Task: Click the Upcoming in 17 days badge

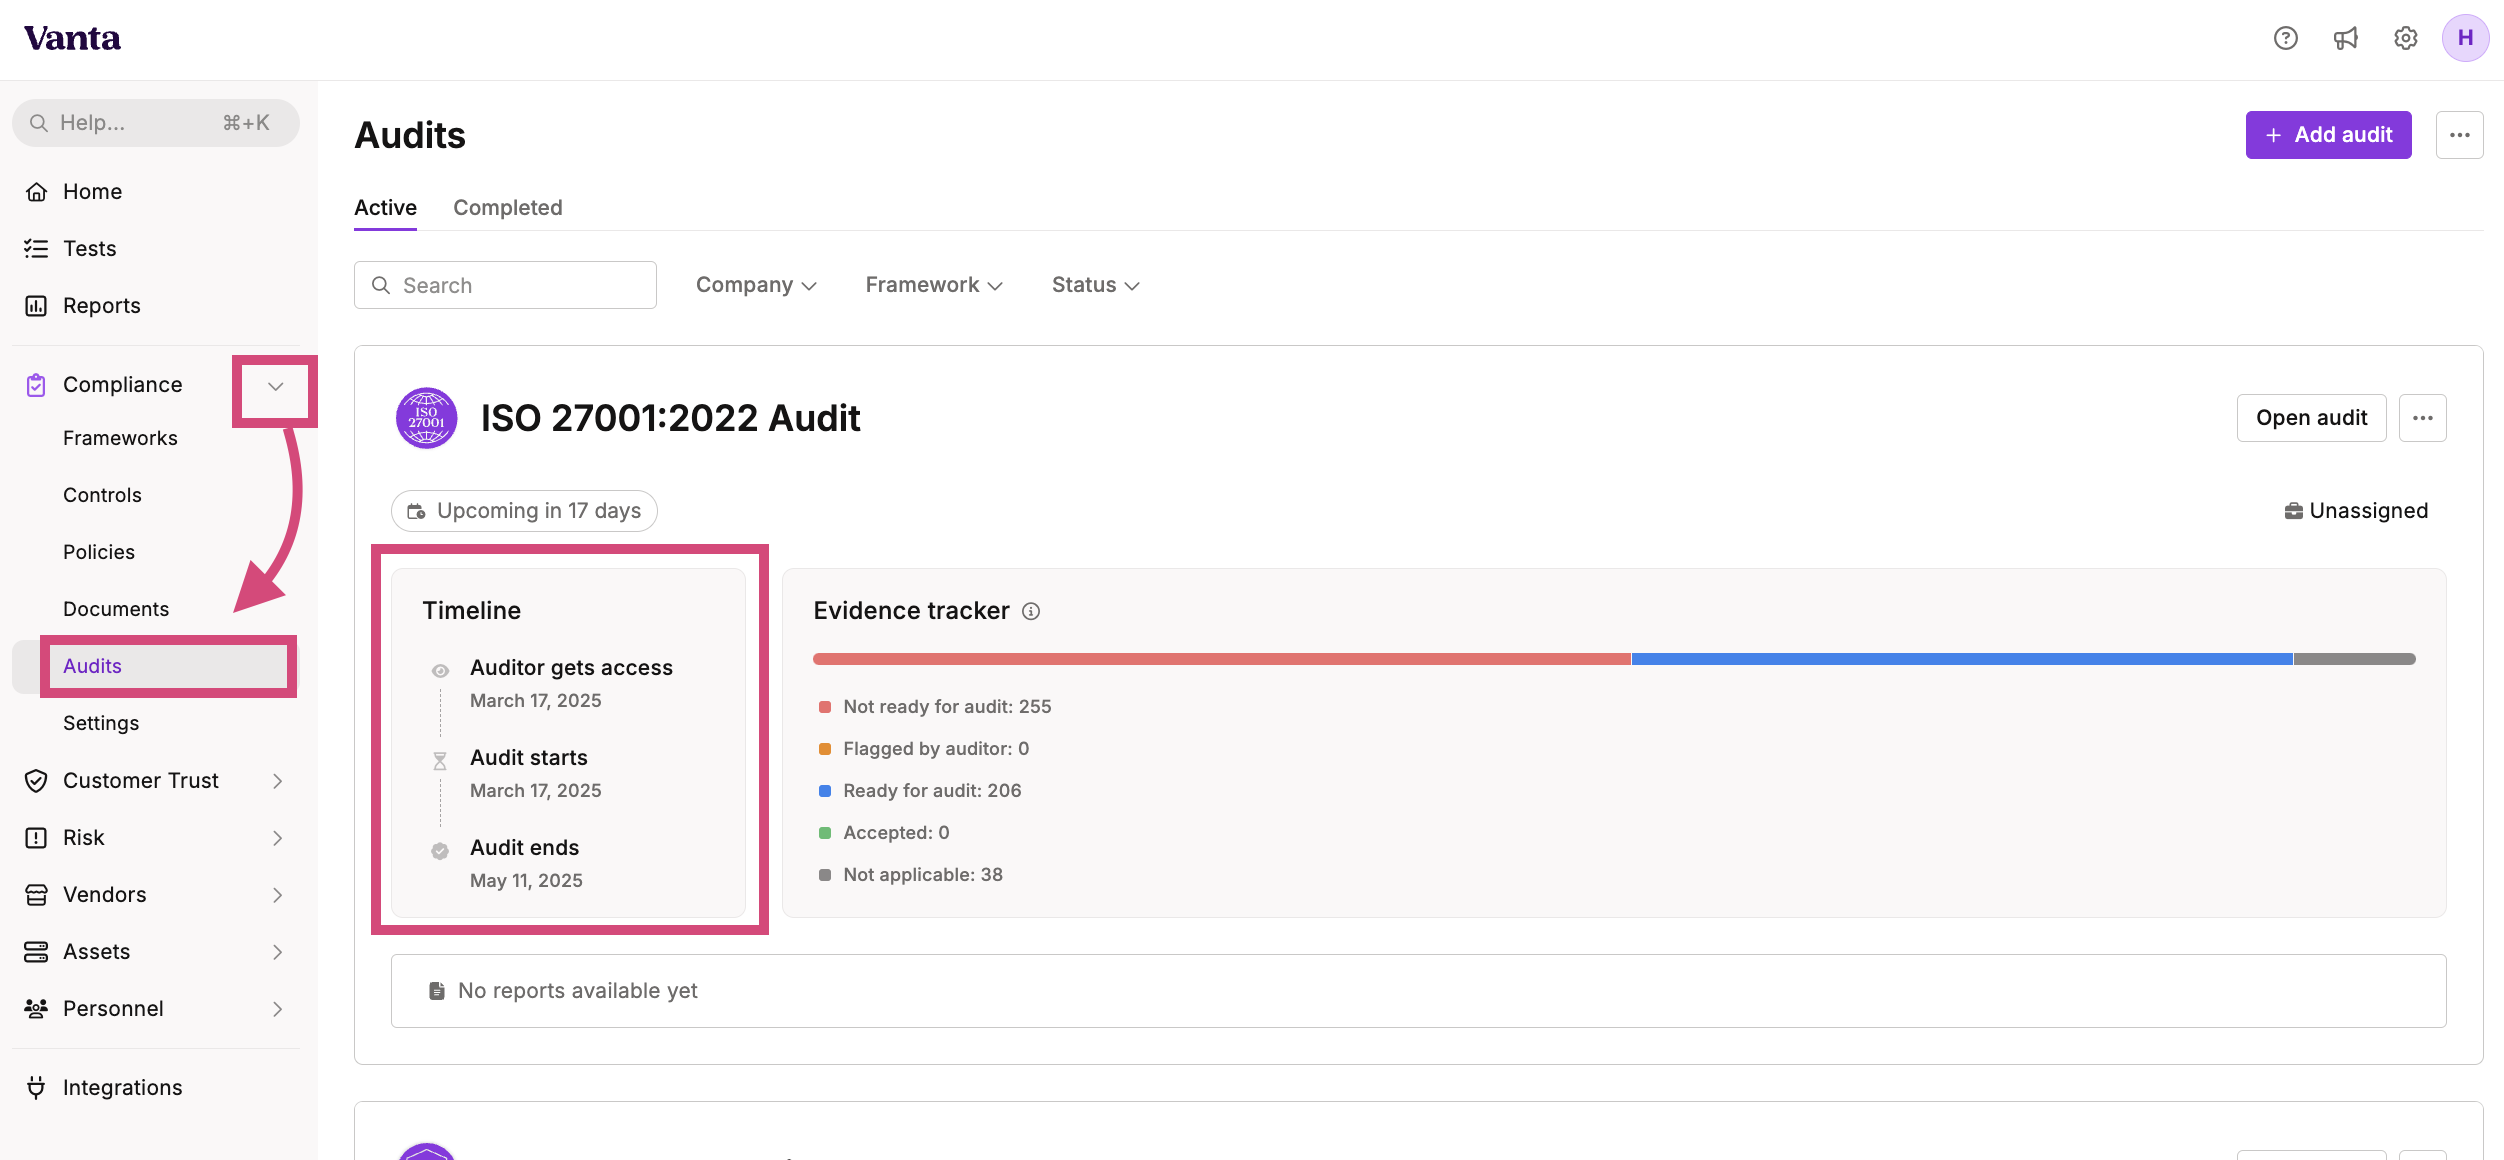Action: click(524, 511)
